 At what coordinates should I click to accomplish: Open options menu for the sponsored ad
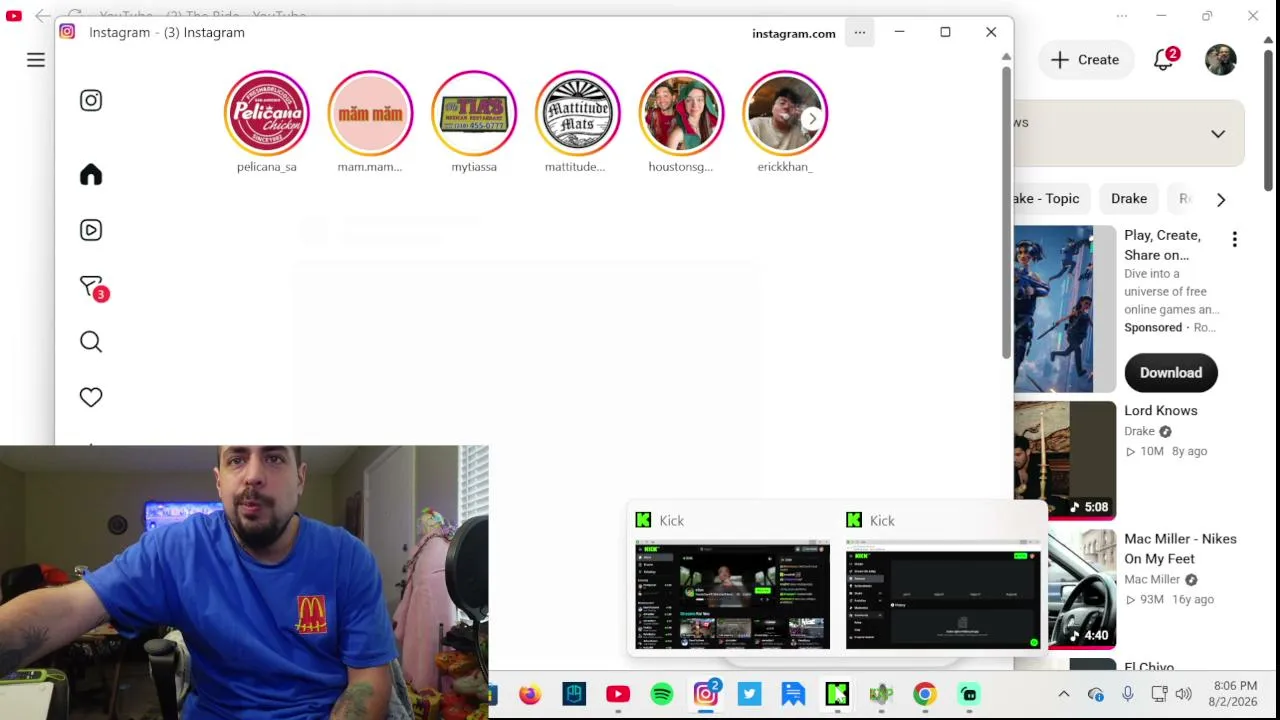[1235, 239]
